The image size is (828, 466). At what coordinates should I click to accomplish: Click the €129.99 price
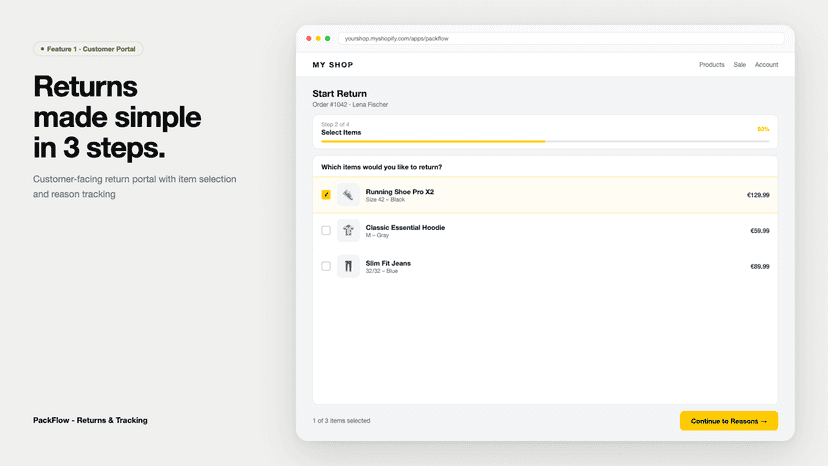point(758,195)
